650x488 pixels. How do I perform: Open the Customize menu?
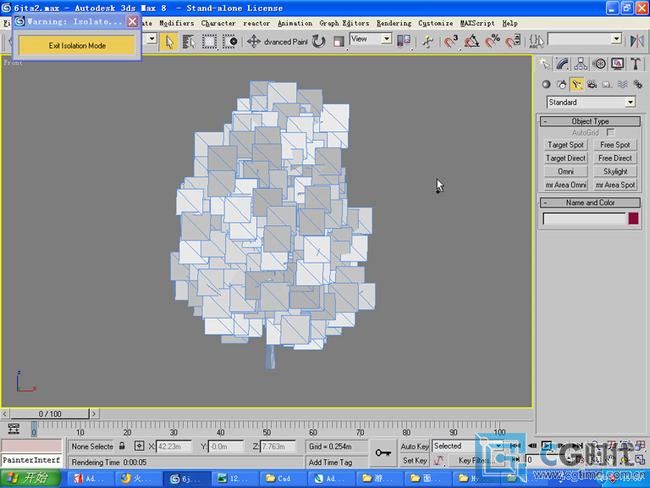point(435,23)
